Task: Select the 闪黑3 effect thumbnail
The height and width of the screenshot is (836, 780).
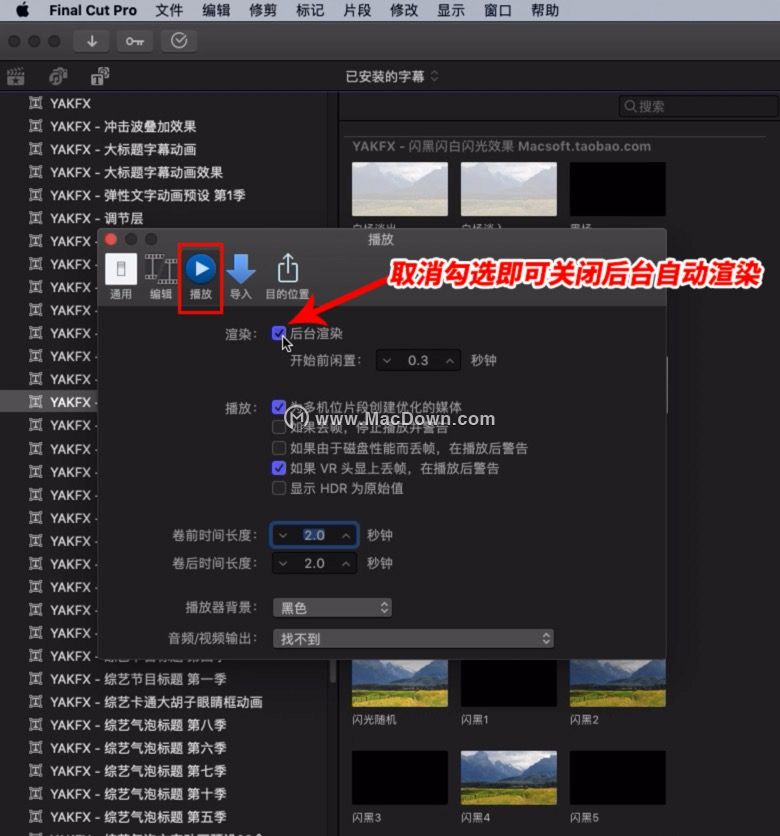Action: pyautogui.click(x=400, y=777)
